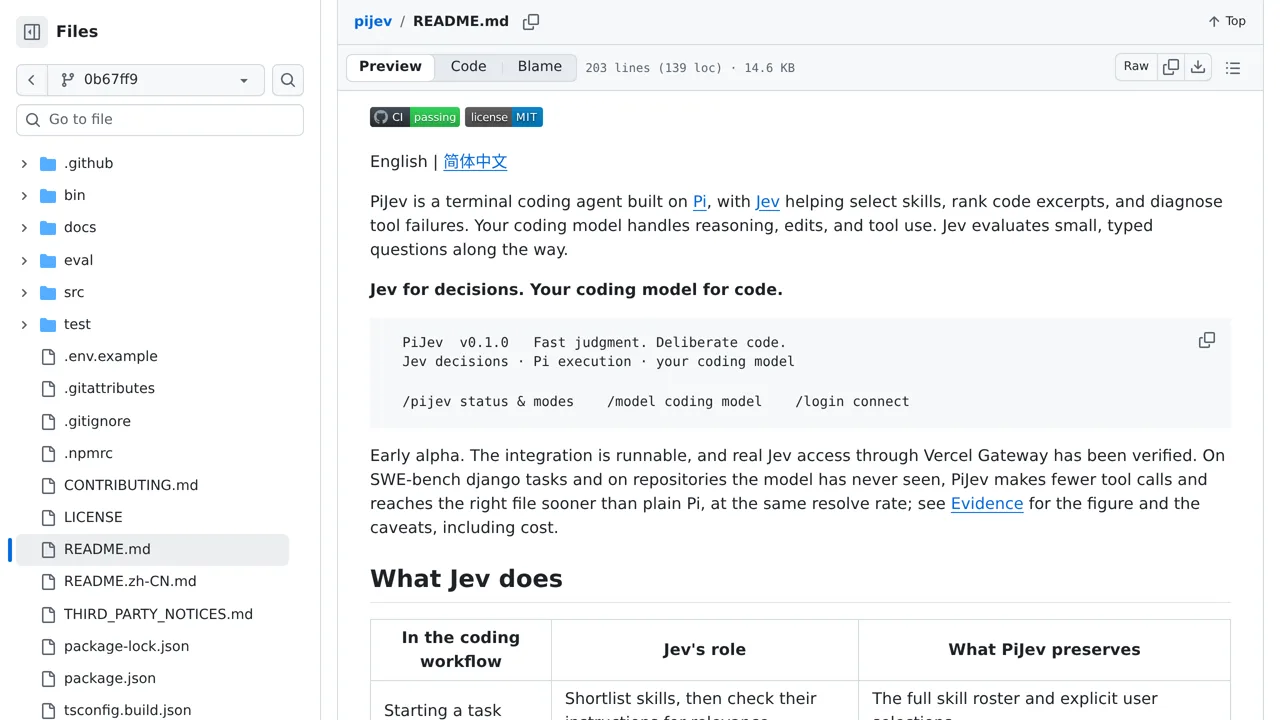Click the CI passing badge

click(415, 117)
